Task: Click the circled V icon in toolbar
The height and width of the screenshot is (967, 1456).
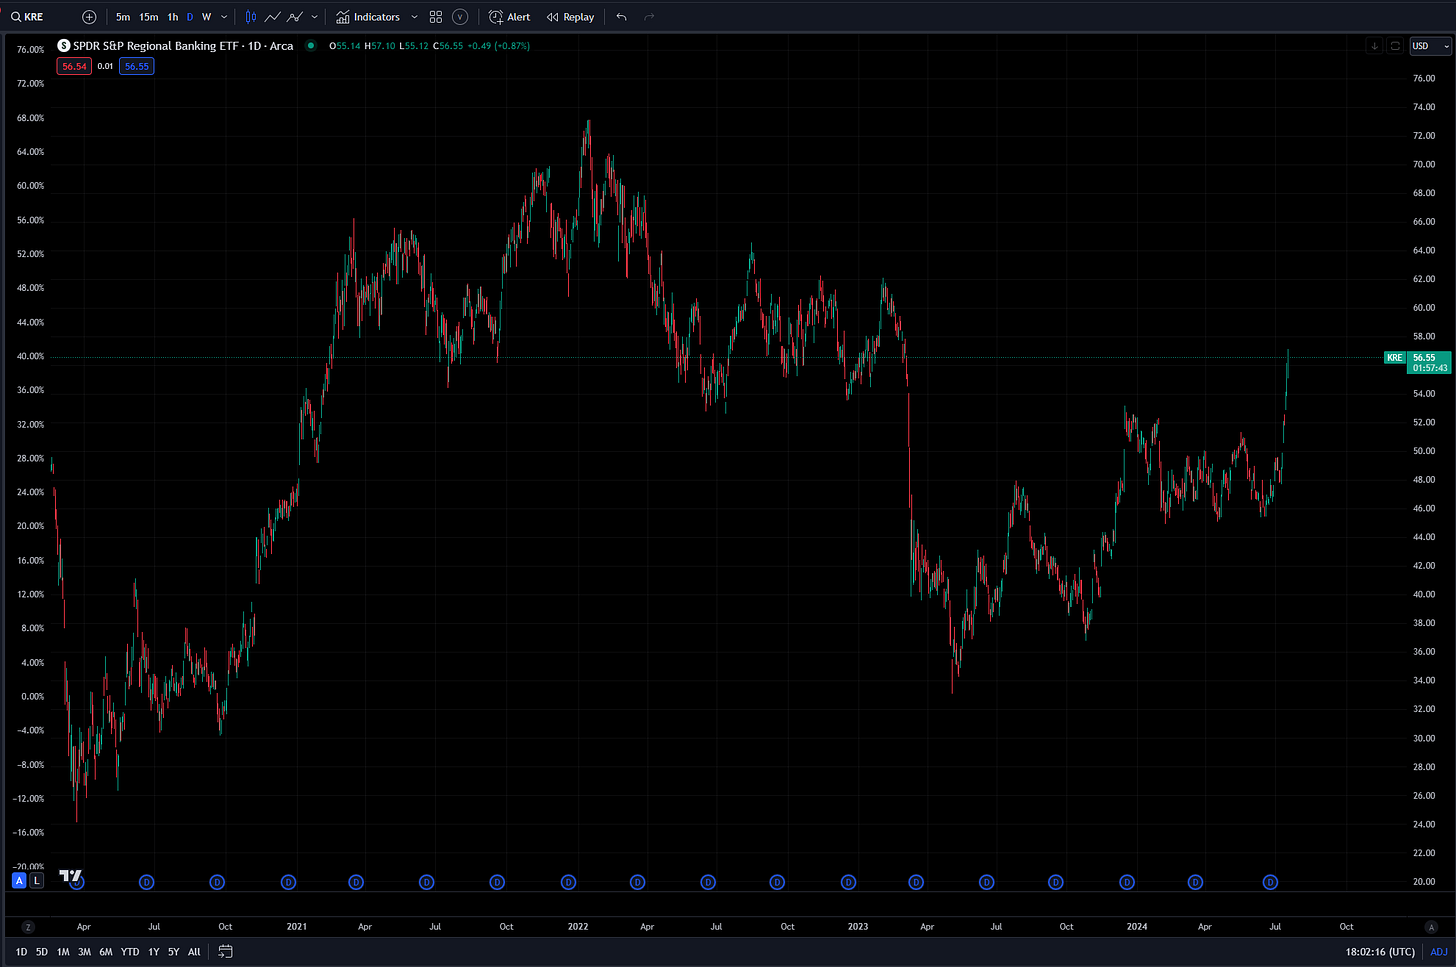Action: point(460,17)
